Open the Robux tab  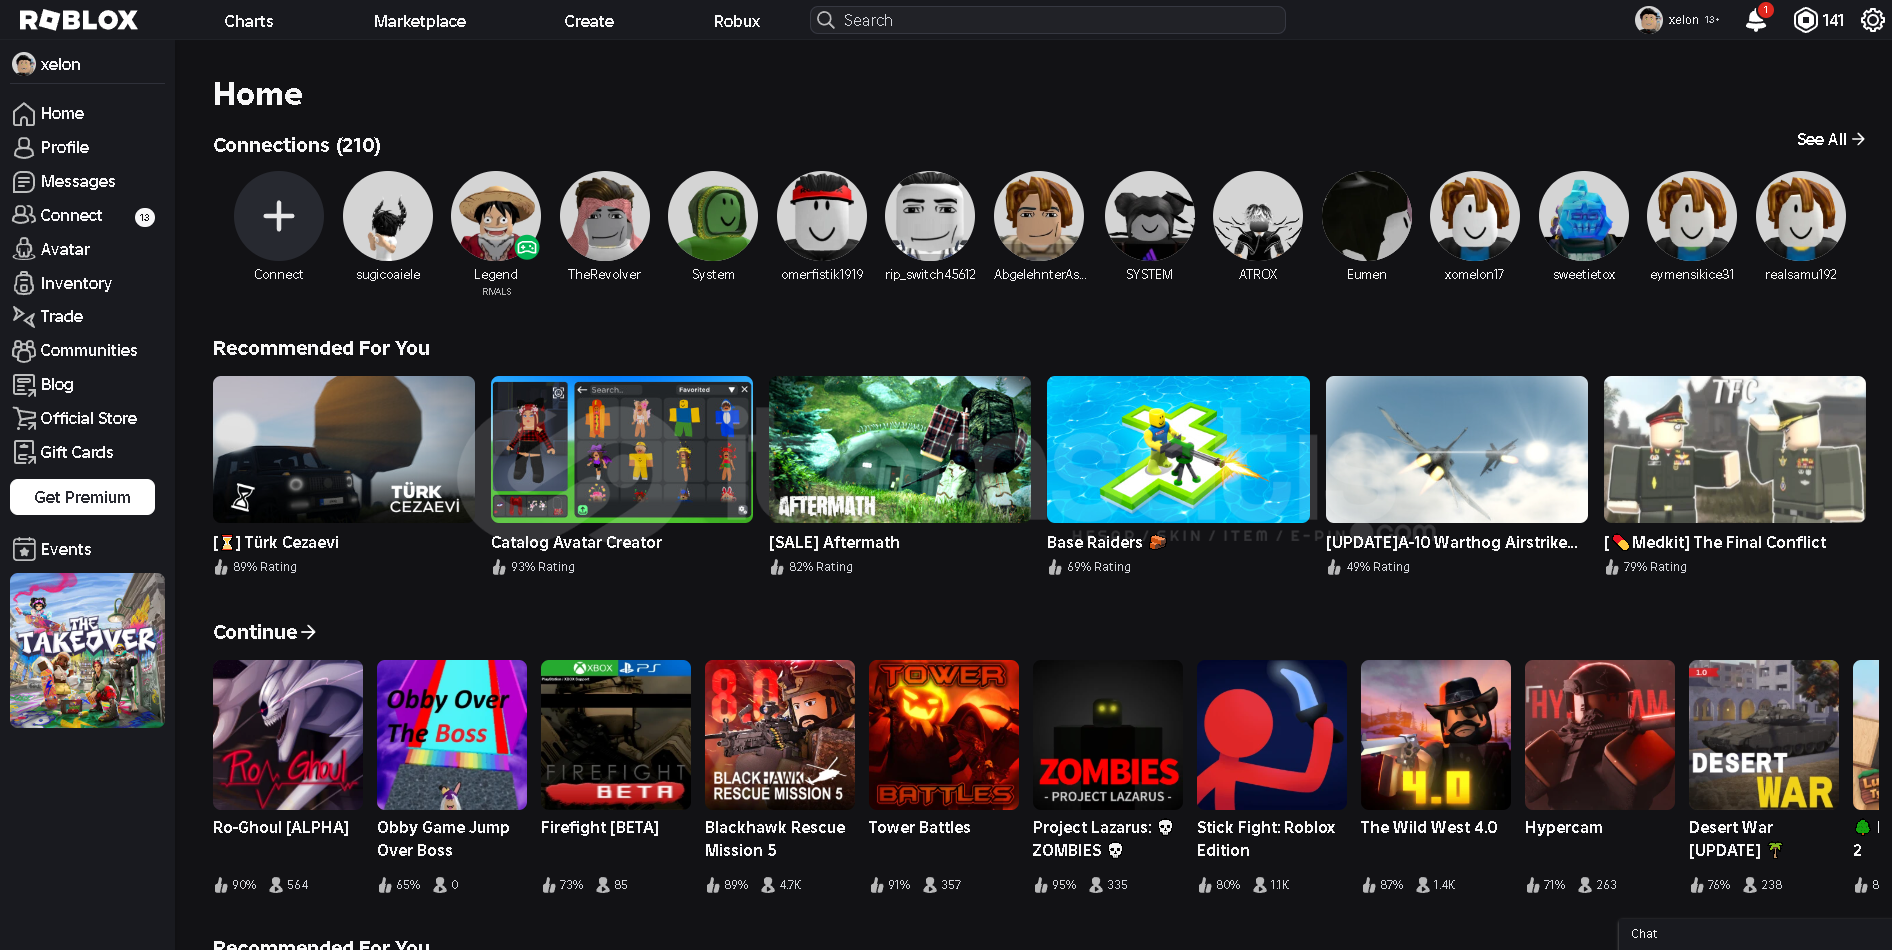pyautogui.click(x=737, y=21)
